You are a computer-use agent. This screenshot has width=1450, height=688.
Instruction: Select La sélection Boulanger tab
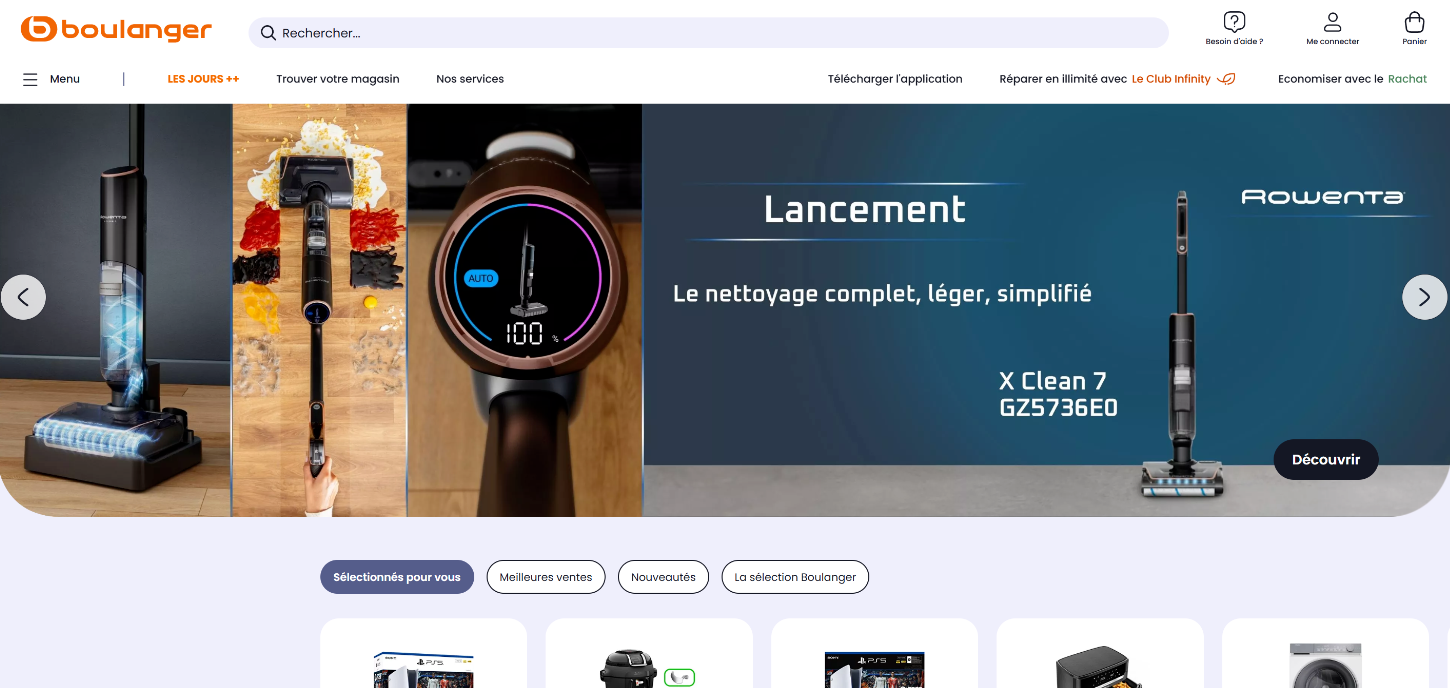(795, 577)
